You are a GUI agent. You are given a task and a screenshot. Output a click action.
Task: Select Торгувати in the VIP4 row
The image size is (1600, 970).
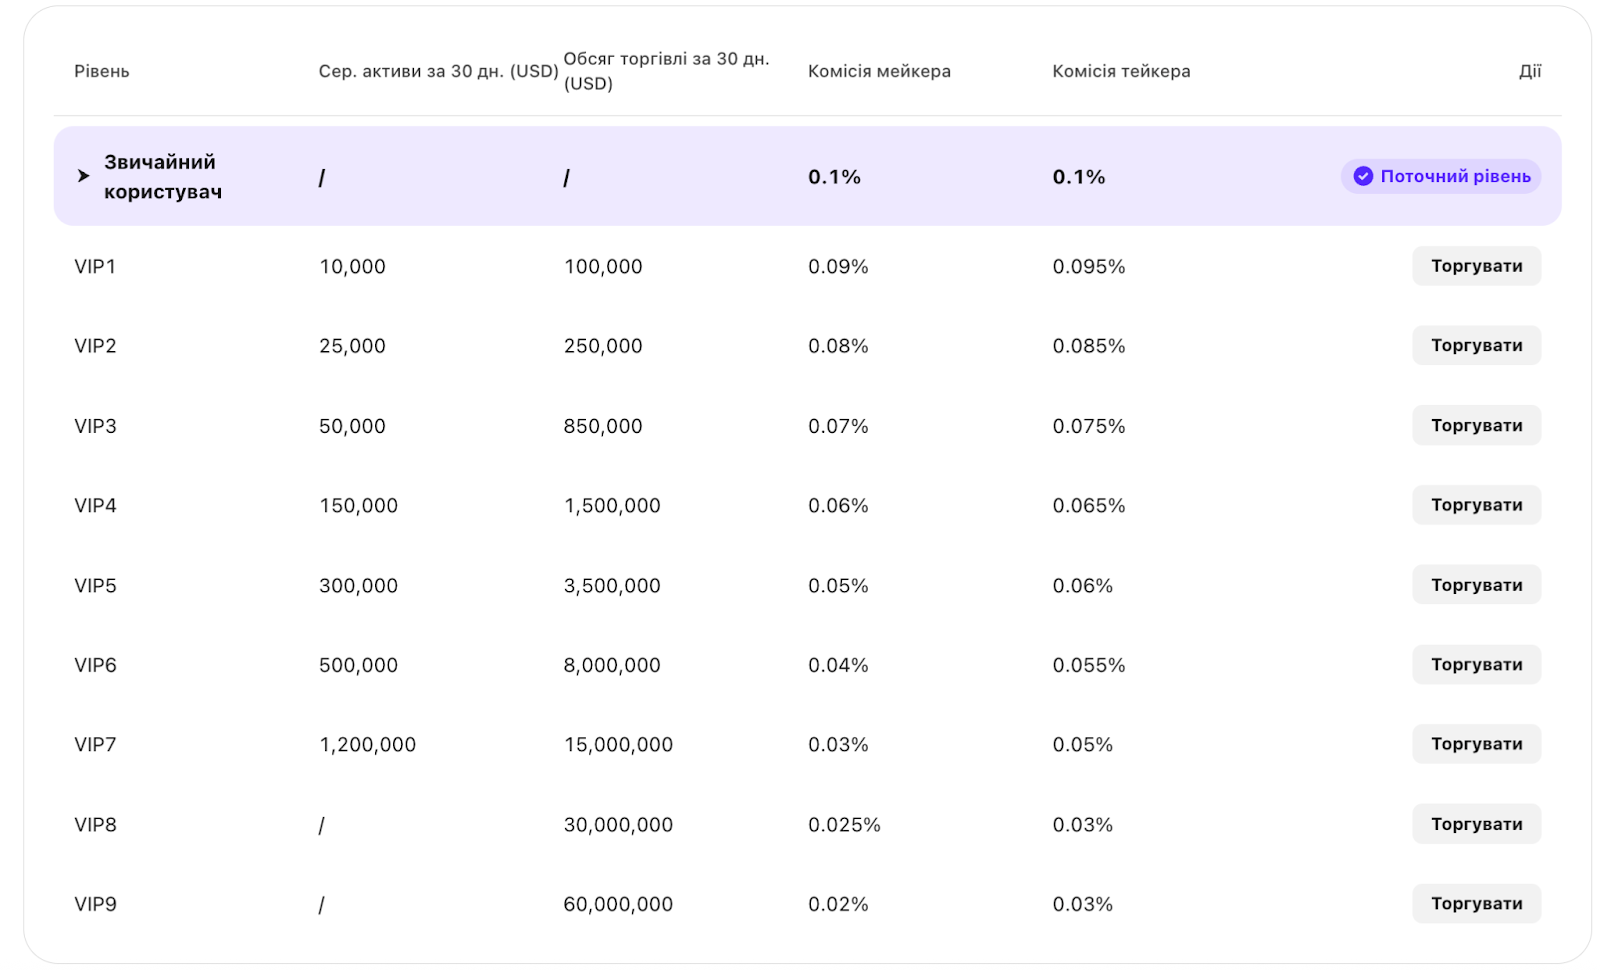pyautogui.click(x=1476, y=505)
